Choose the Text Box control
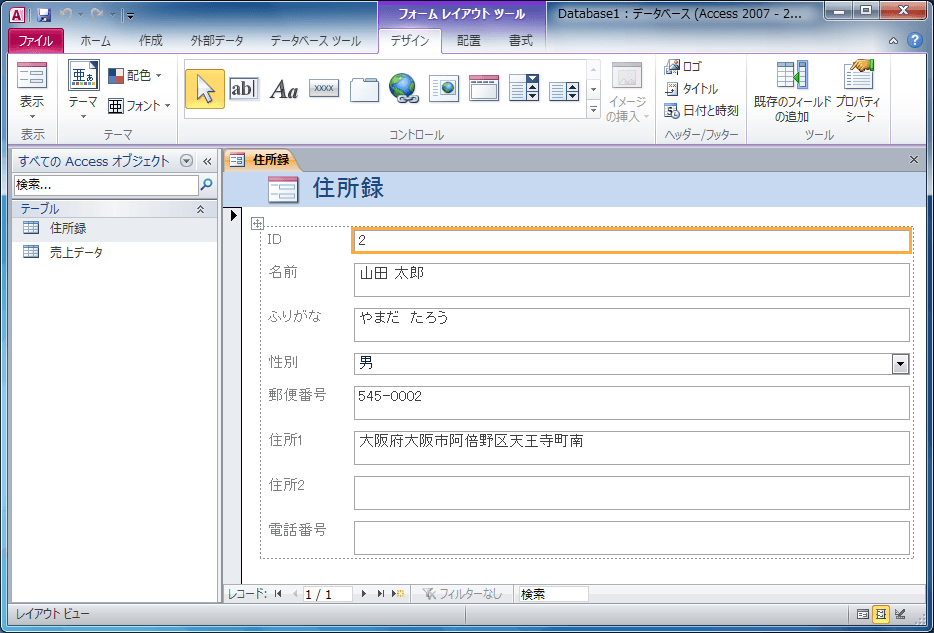Image resolution: width=934 pixels, height=633 pixels. click(x=244, y=89)
